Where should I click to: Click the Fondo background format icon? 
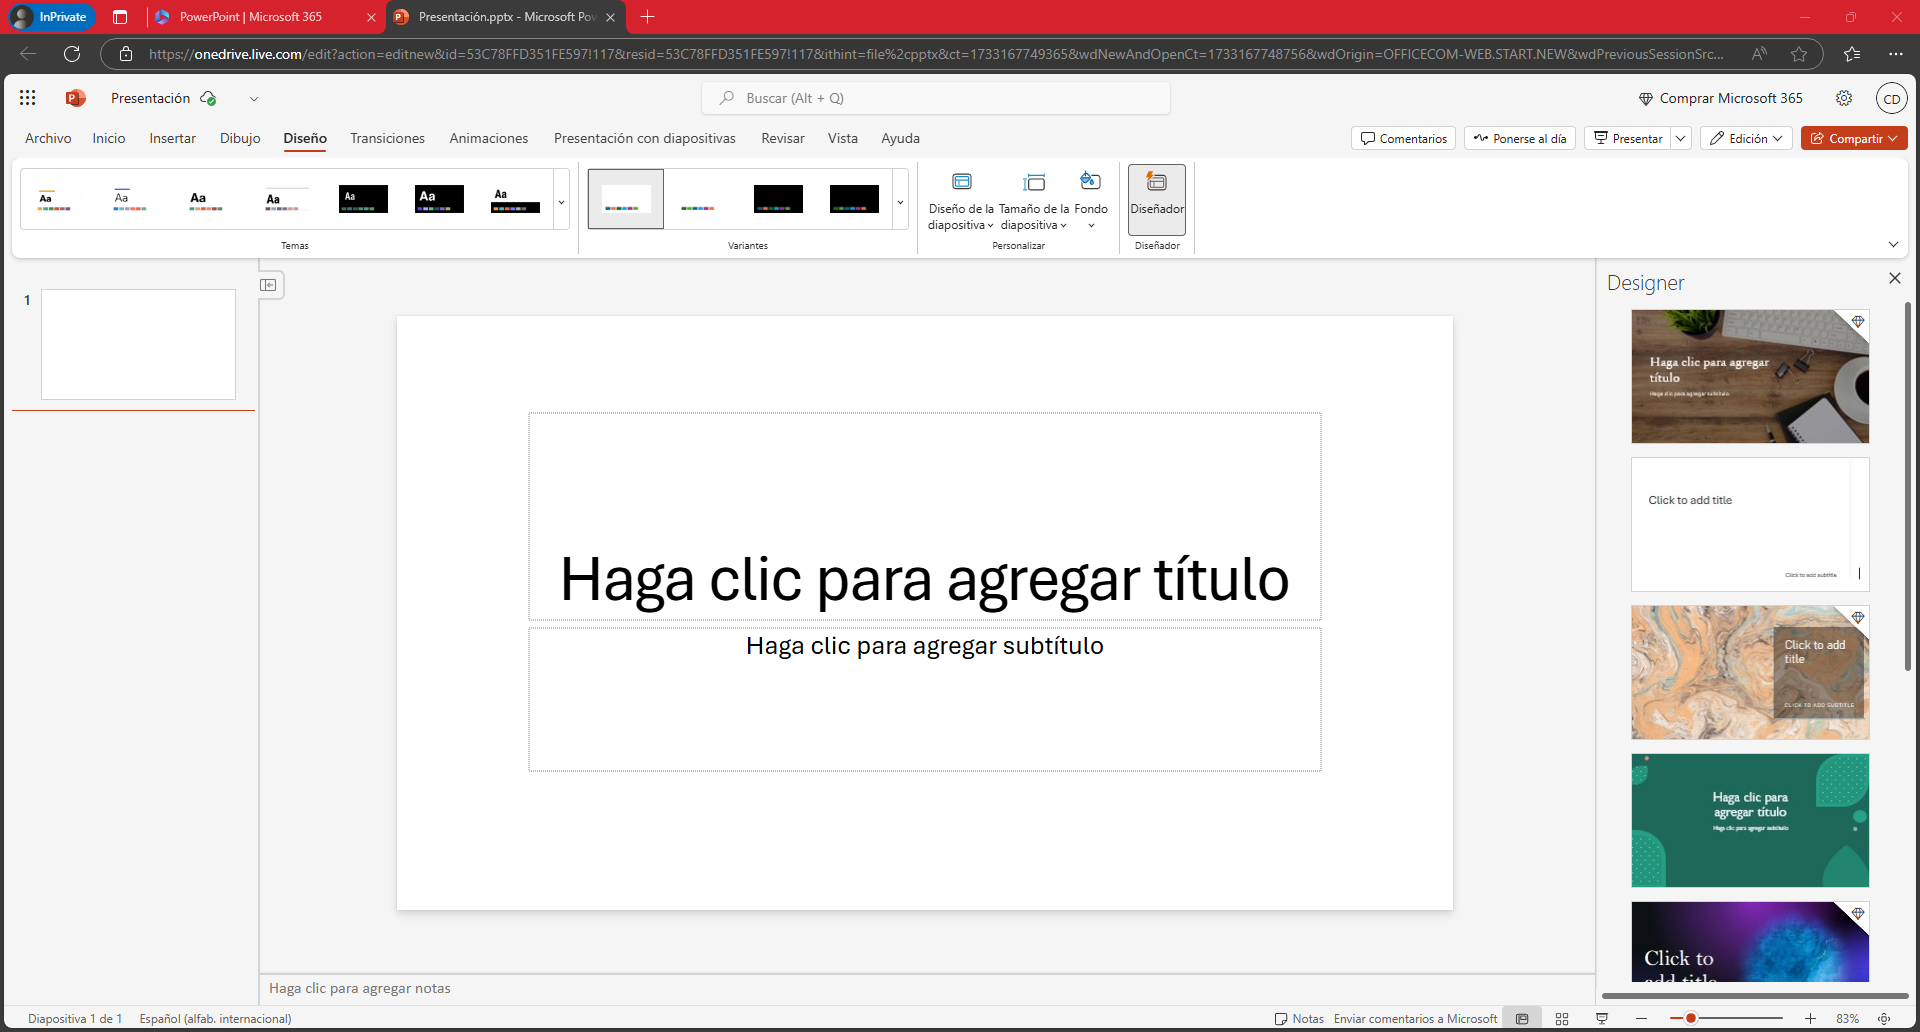pyautogui.click(x=1090, y=195)
